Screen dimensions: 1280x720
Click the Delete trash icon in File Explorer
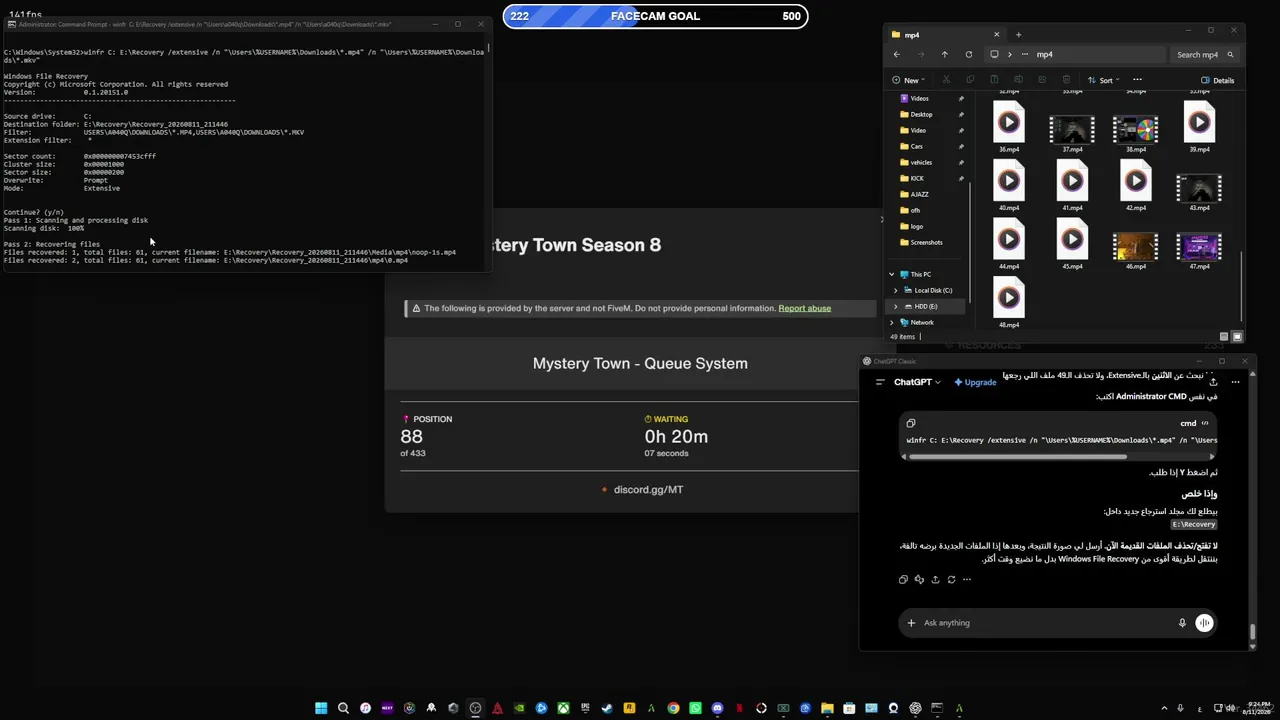[x=1066, y=80]
